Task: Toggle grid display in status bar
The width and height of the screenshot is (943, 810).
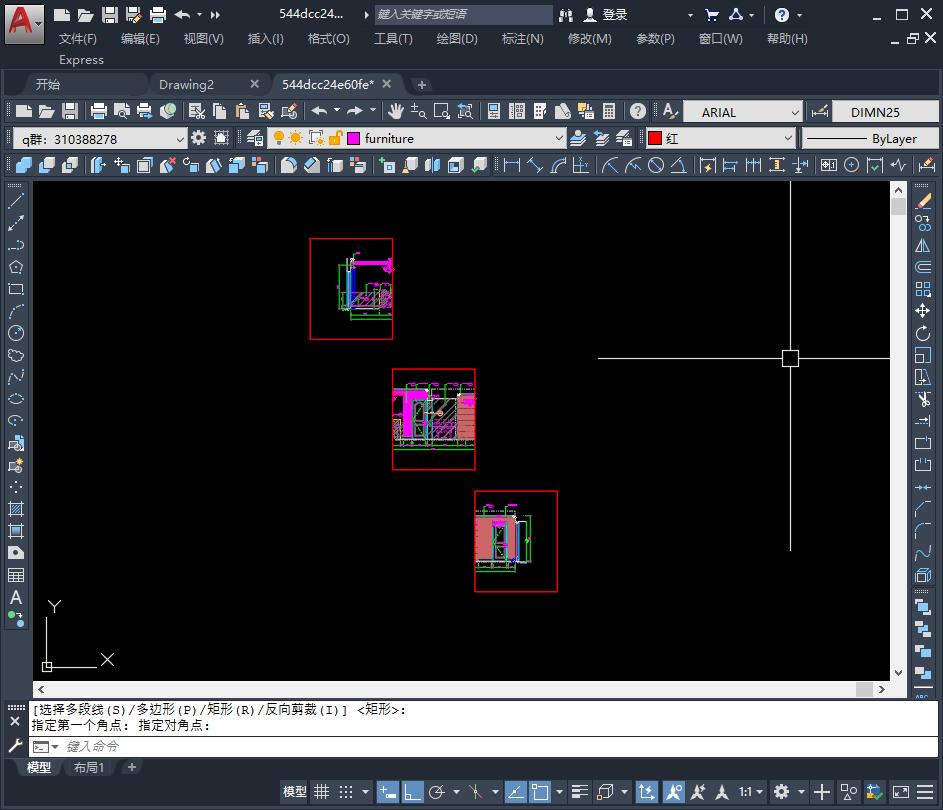Action: [x=321, y=792]
